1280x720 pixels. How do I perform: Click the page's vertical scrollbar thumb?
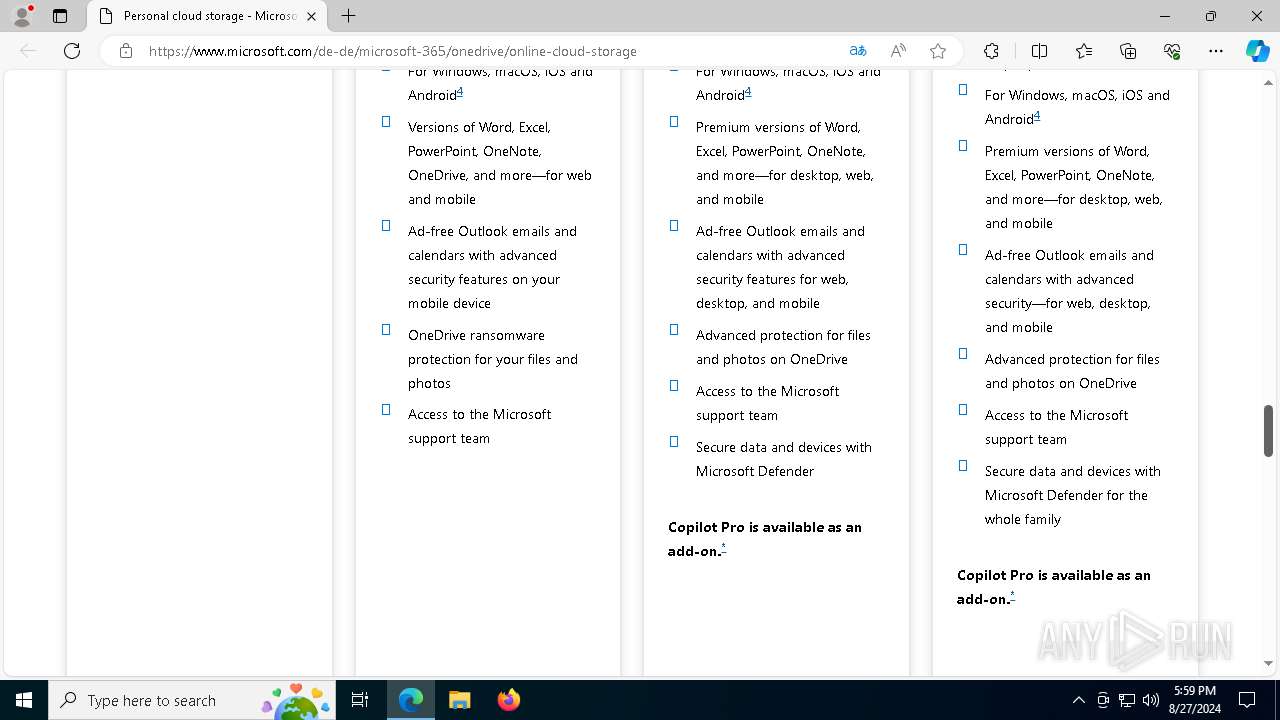(x=1268, y=430)
